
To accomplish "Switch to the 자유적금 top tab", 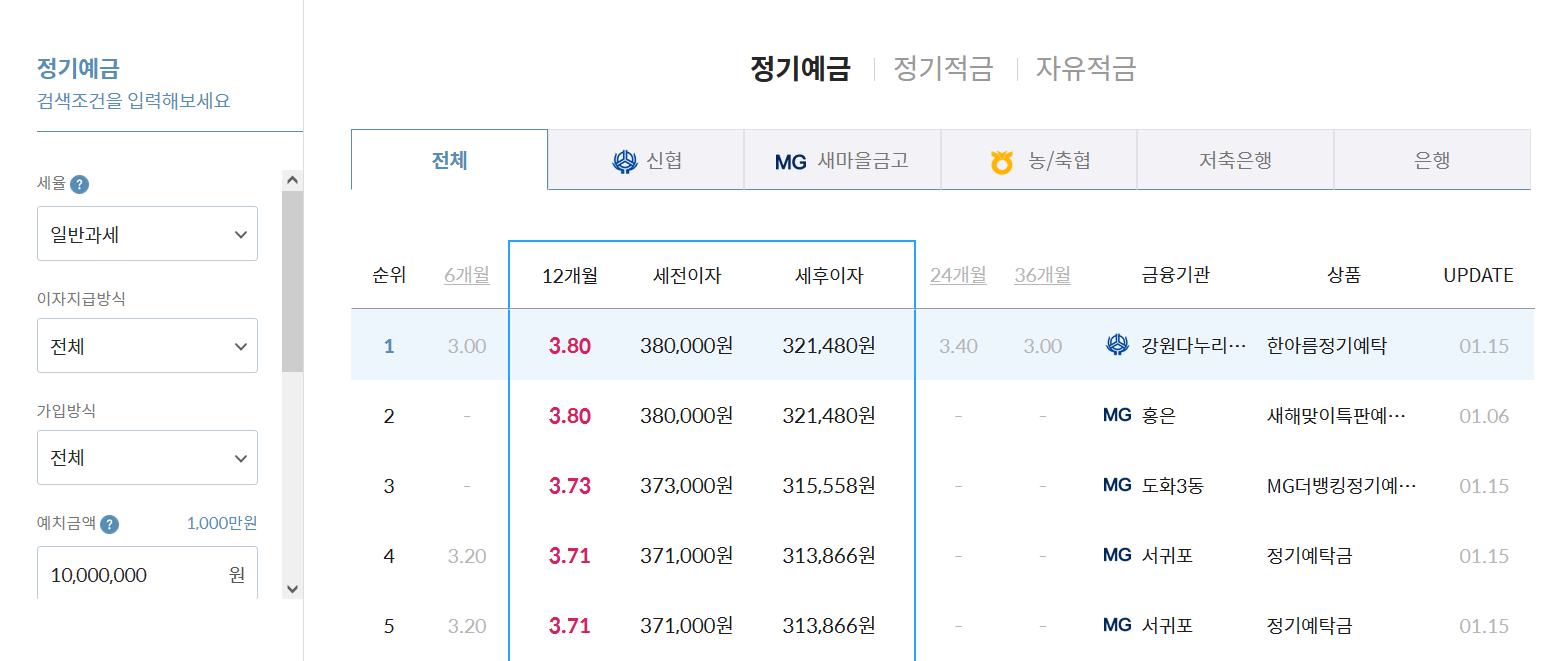I will tap(1086, 69).
